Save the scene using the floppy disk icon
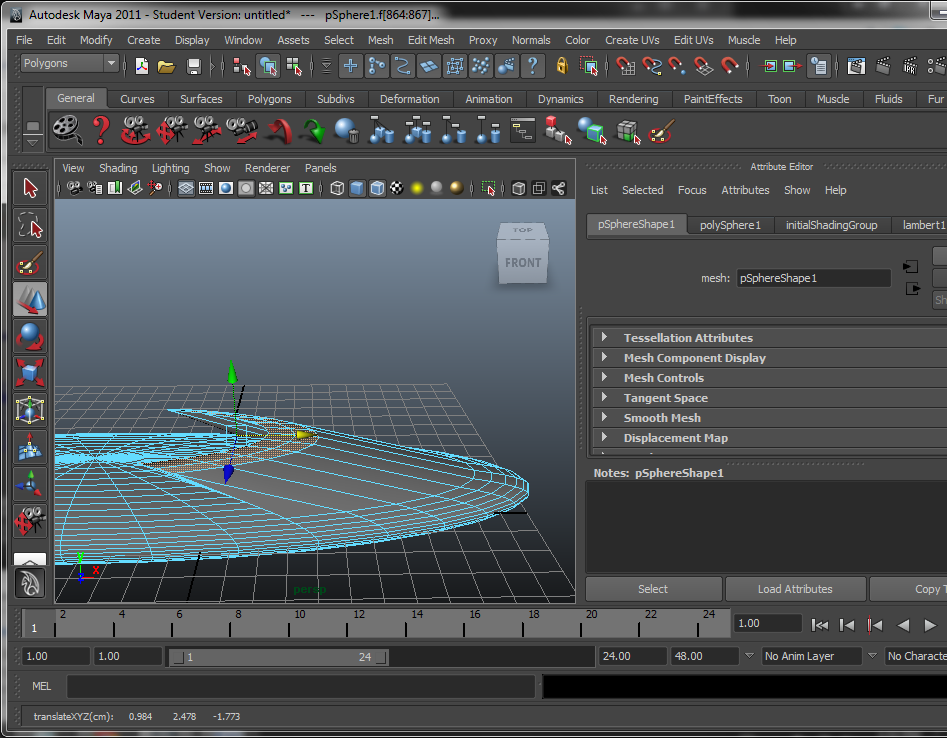Image resolution: width=947 pixels, height=738 pixels. [193, 66]
